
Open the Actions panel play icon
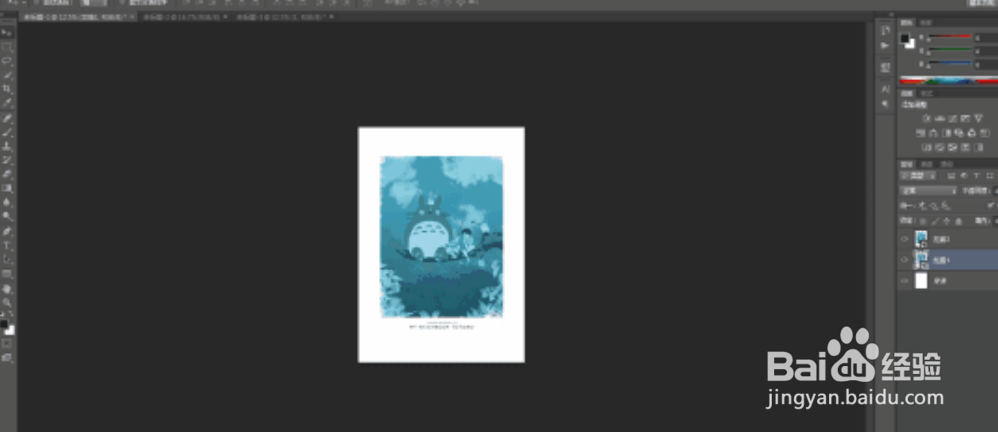click(x=885, y=46)
